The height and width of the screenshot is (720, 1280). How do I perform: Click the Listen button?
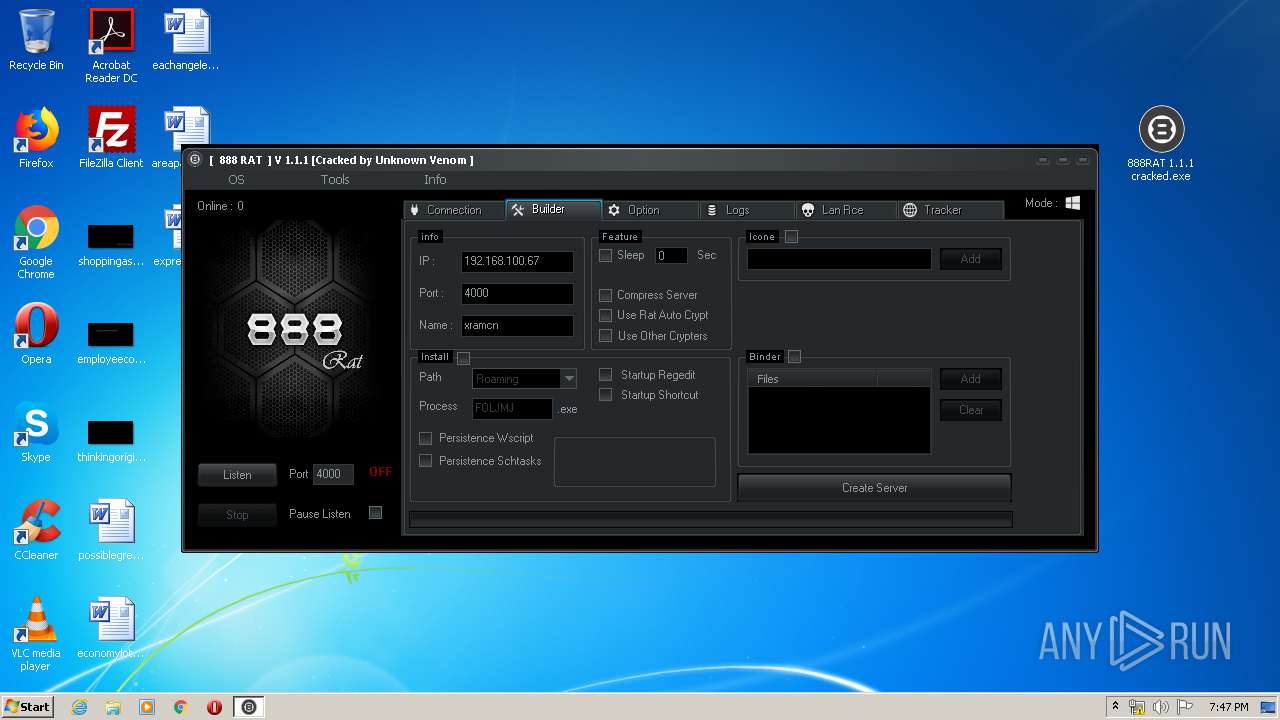(x=237, y=475)
